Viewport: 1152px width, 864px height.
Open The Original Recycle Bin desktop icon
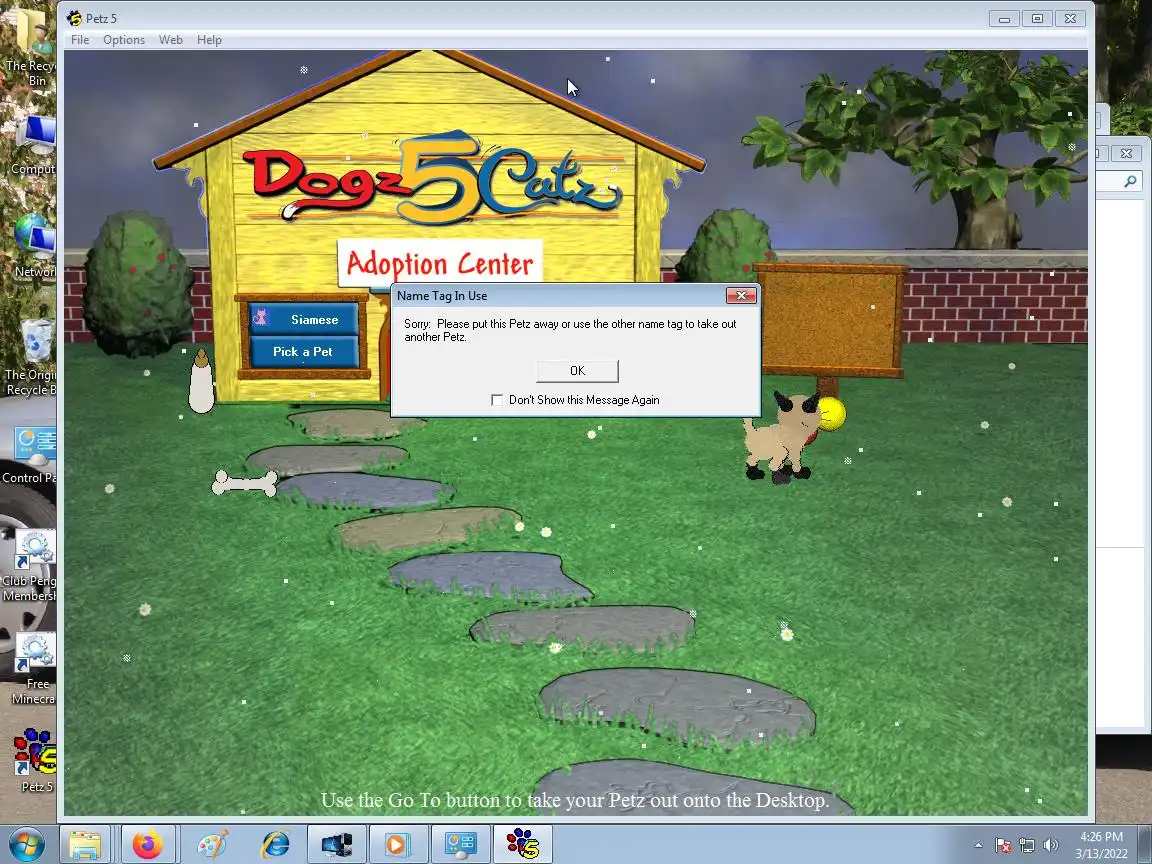point(31,358)
